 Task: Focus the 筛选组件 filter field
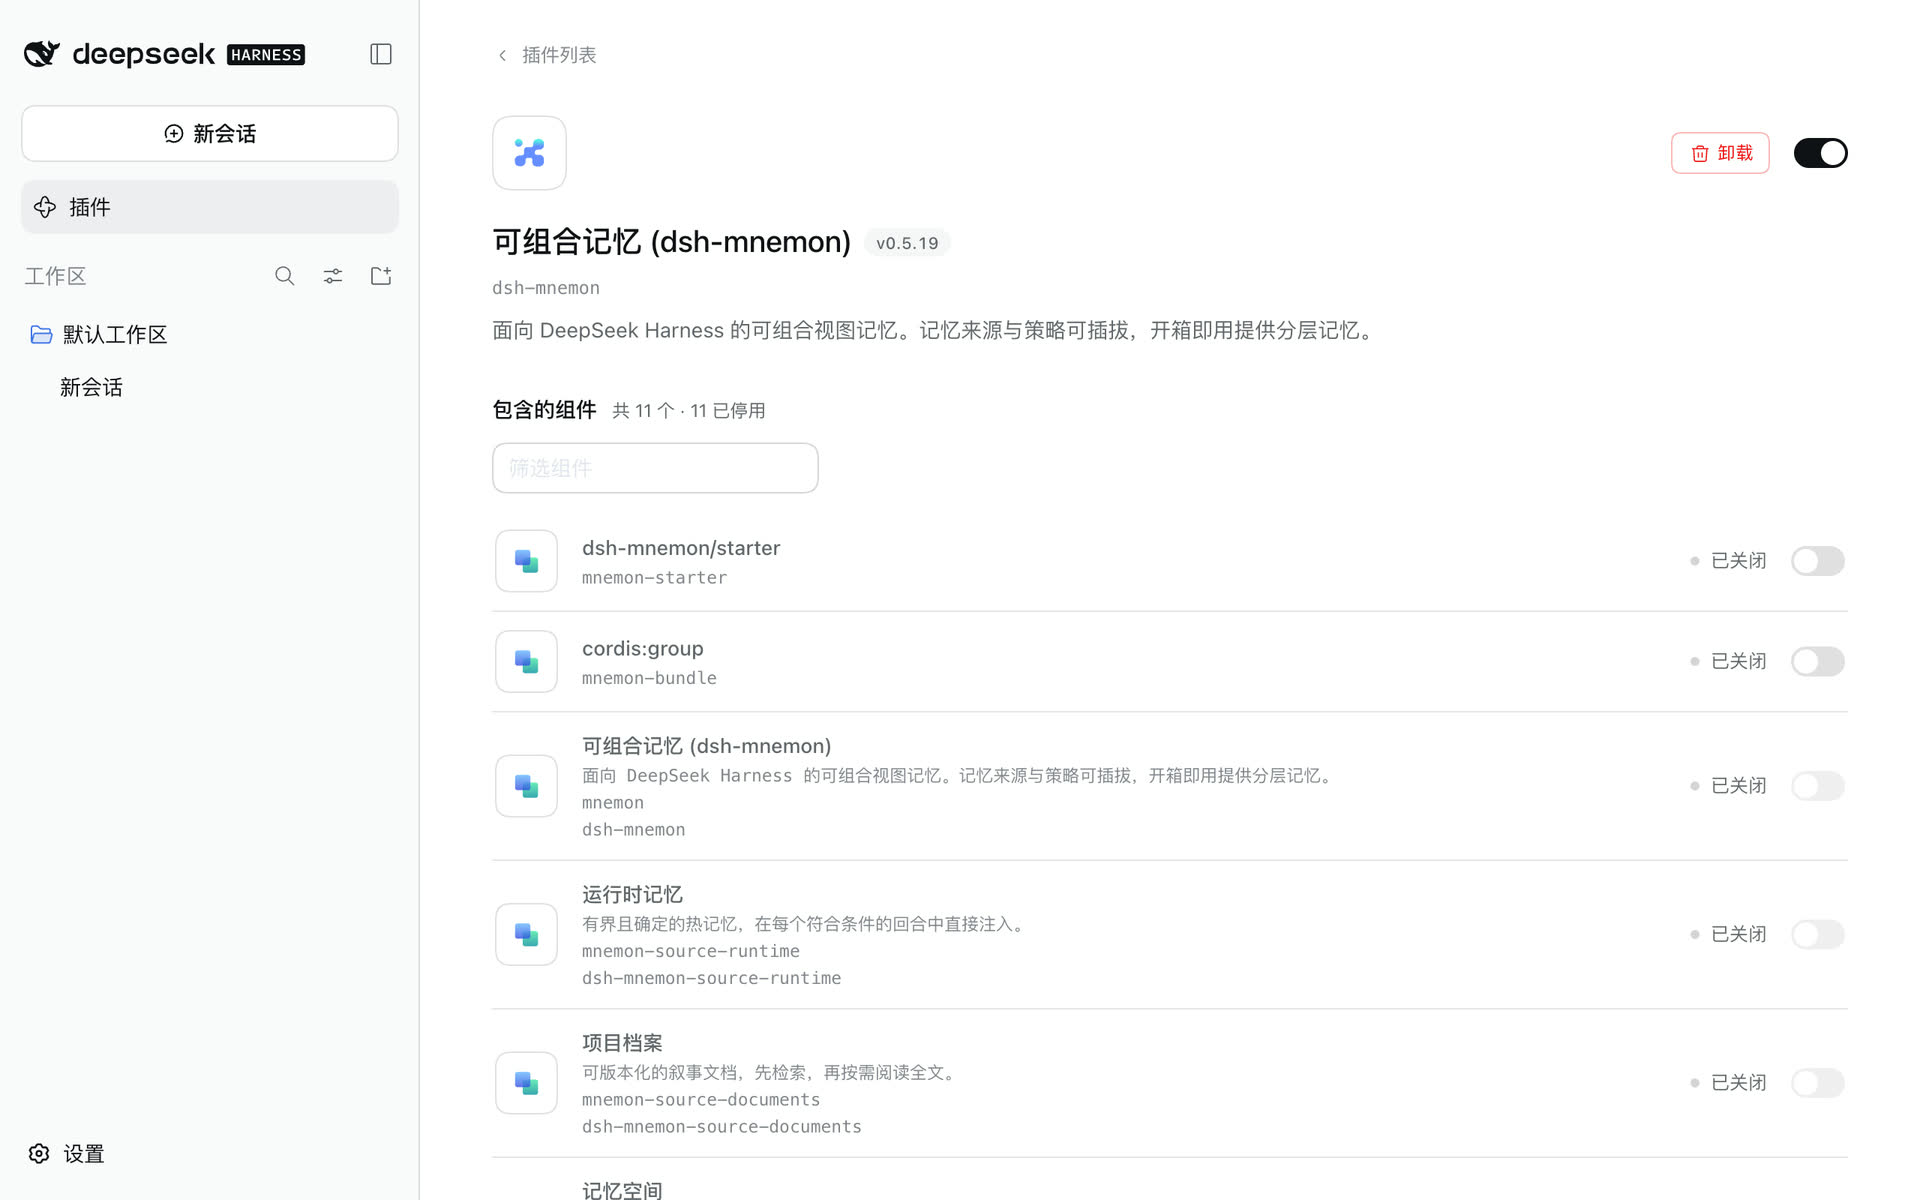pos(655,468)
